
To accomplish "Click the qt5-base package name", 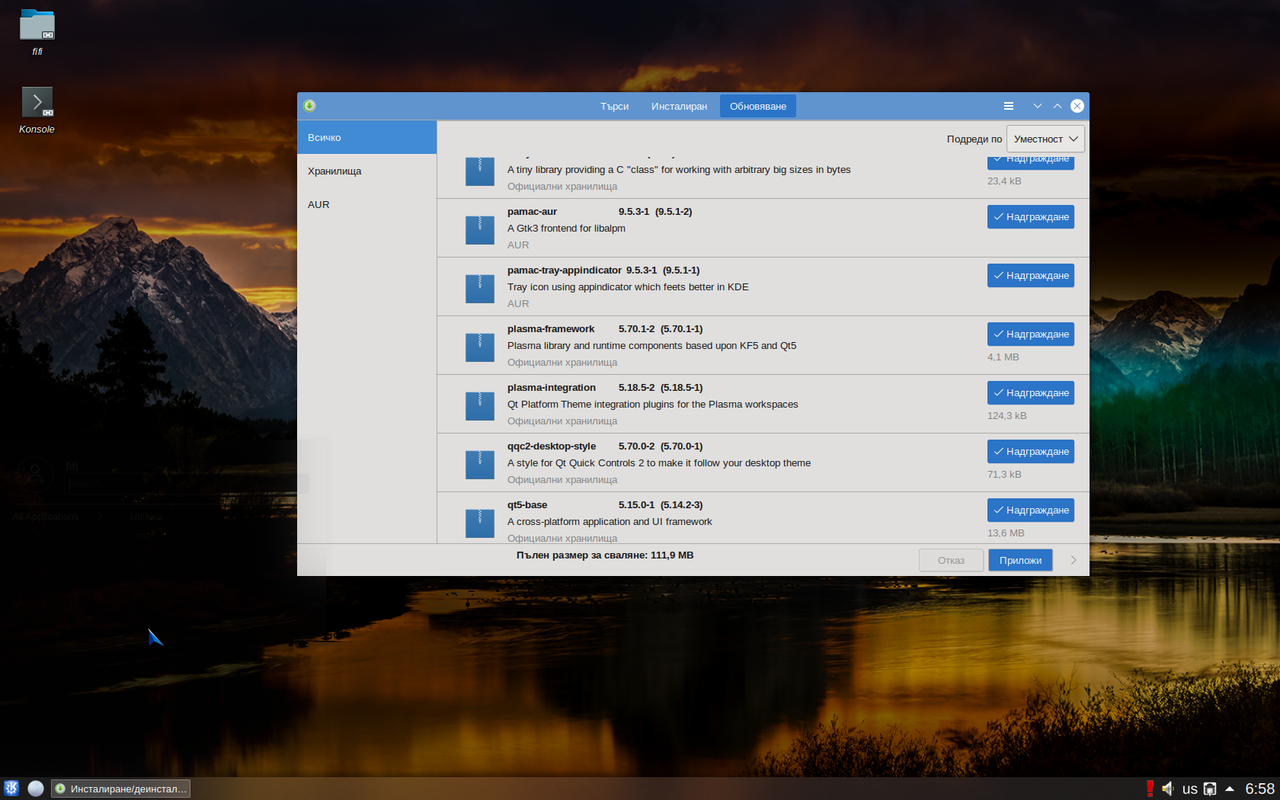I will pos(527,505).
